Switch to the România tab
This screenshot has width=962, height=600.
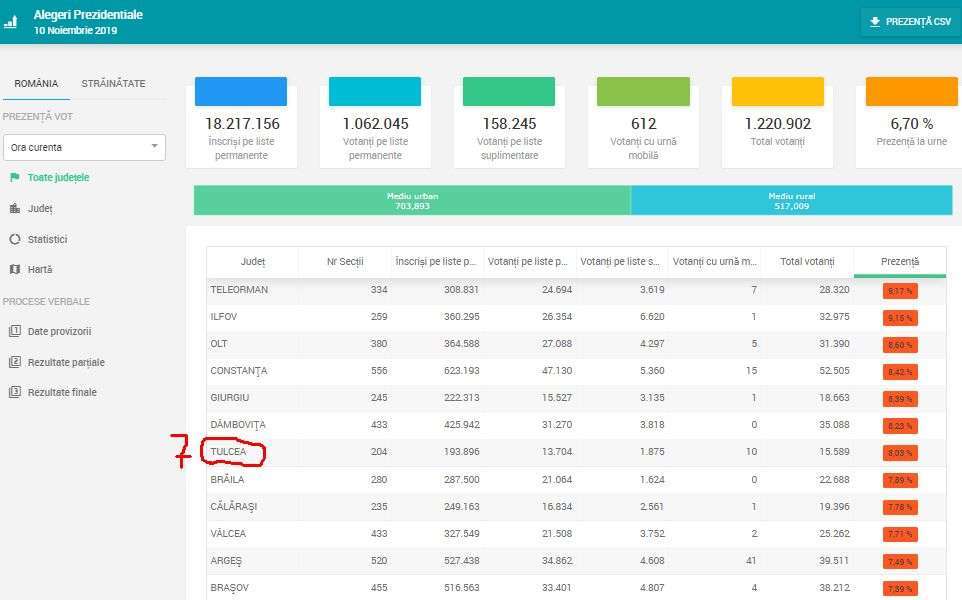pos(36,84)
